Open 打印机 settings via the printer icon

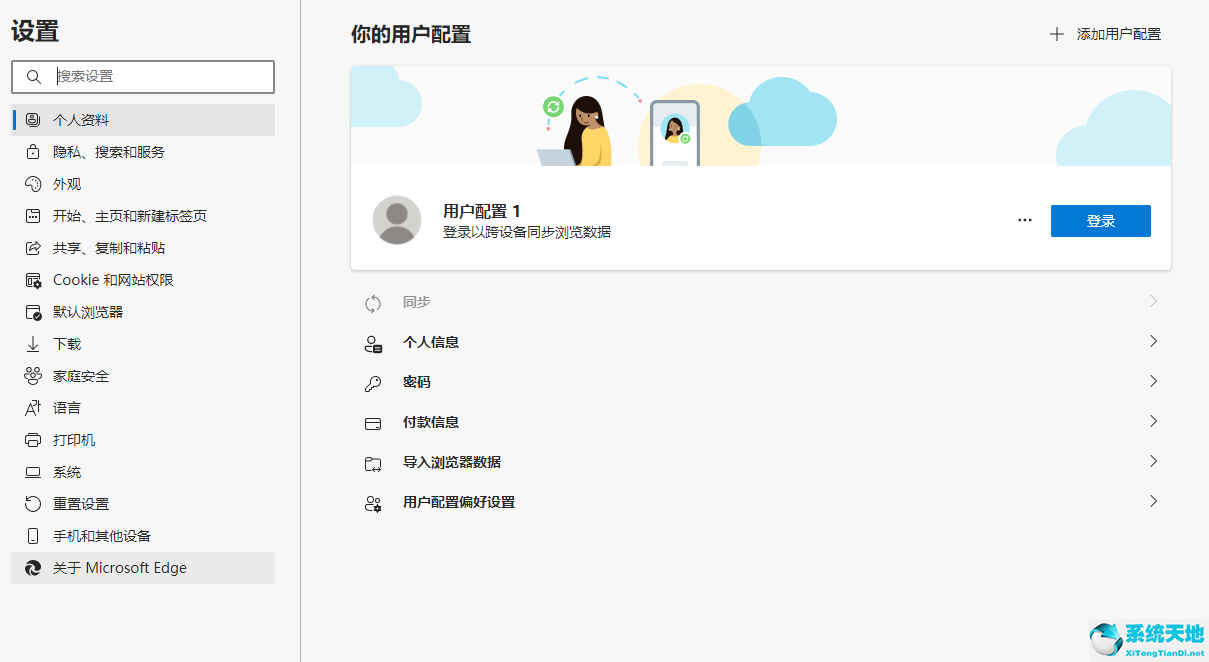click(33, 439)
